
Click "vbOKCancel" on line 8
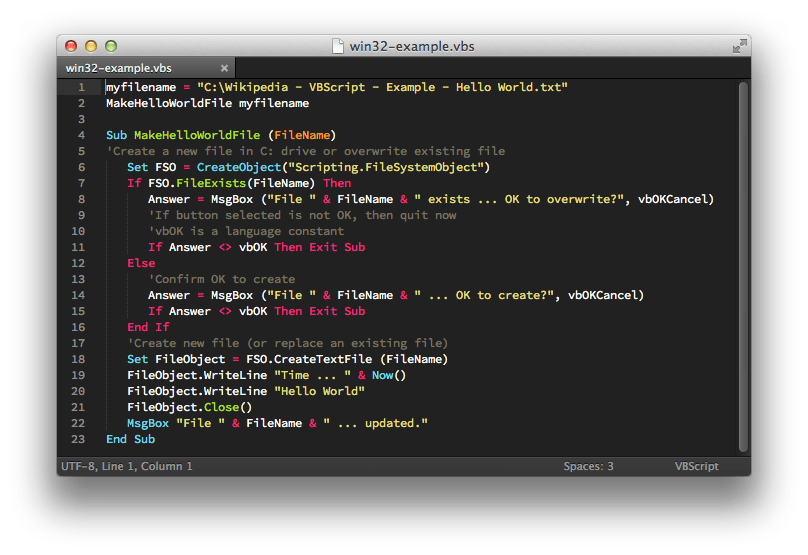(x=672, y=199)
